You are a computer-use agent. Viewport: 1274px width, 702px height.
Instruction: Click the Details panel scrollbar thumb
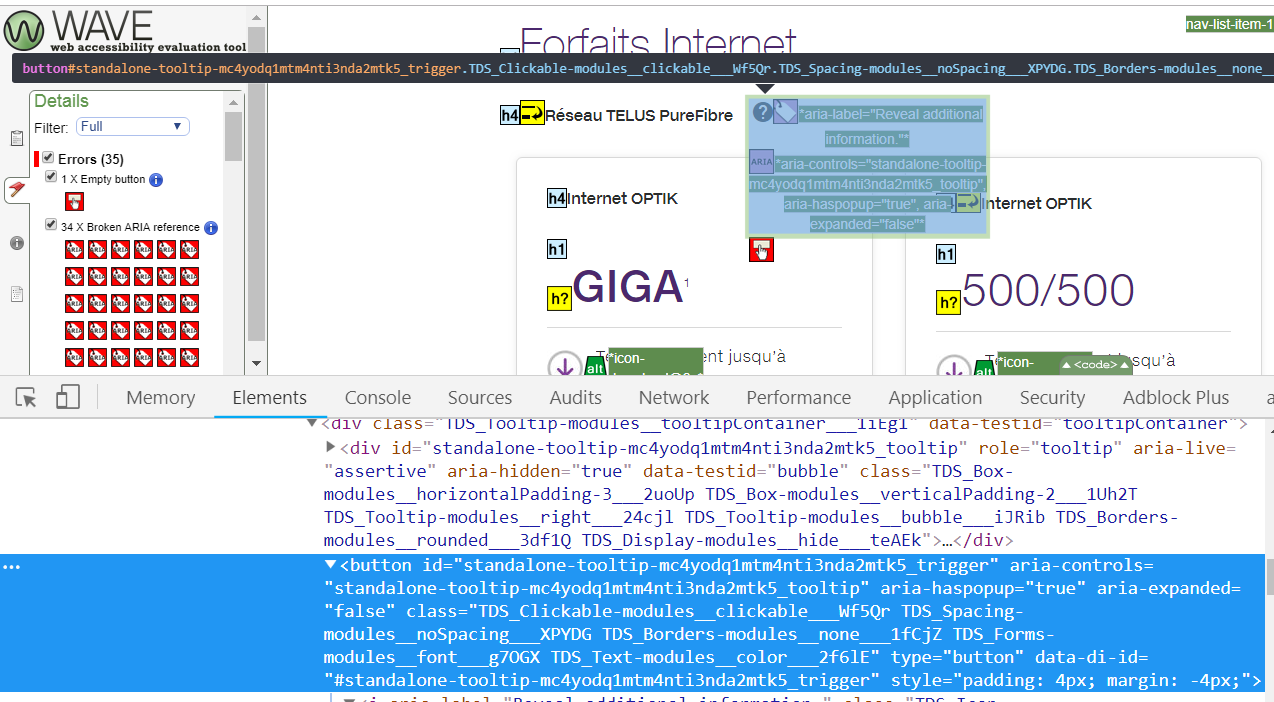pyautogui.click(x=233, y=135)
